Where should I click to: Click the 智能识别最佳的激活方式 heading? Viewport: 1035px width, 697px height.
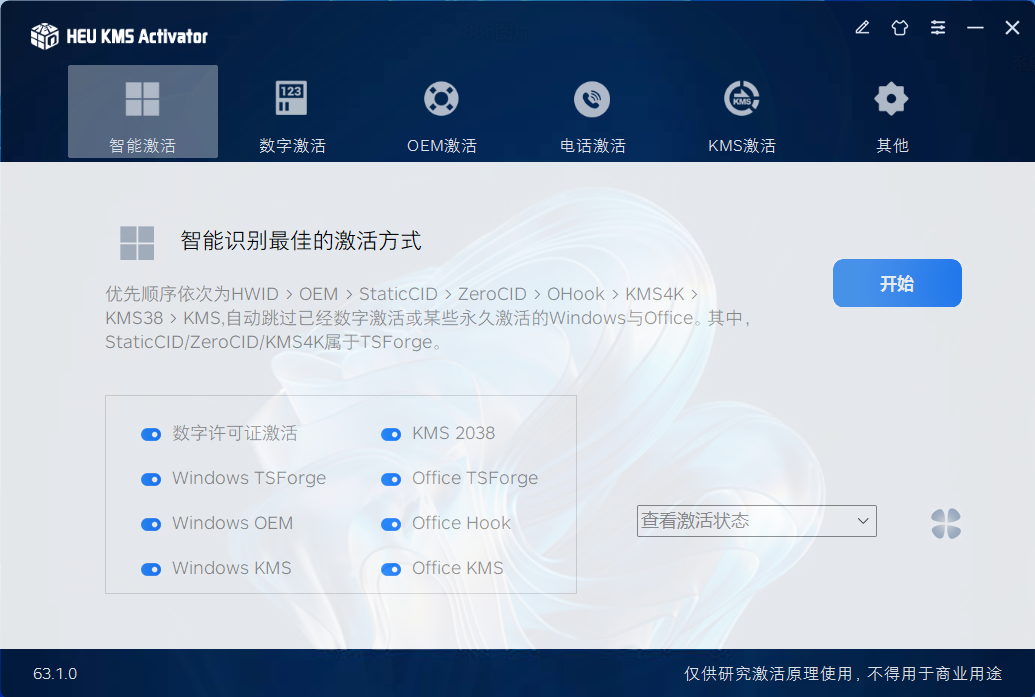pyautogui.click(x=301, y=241)
